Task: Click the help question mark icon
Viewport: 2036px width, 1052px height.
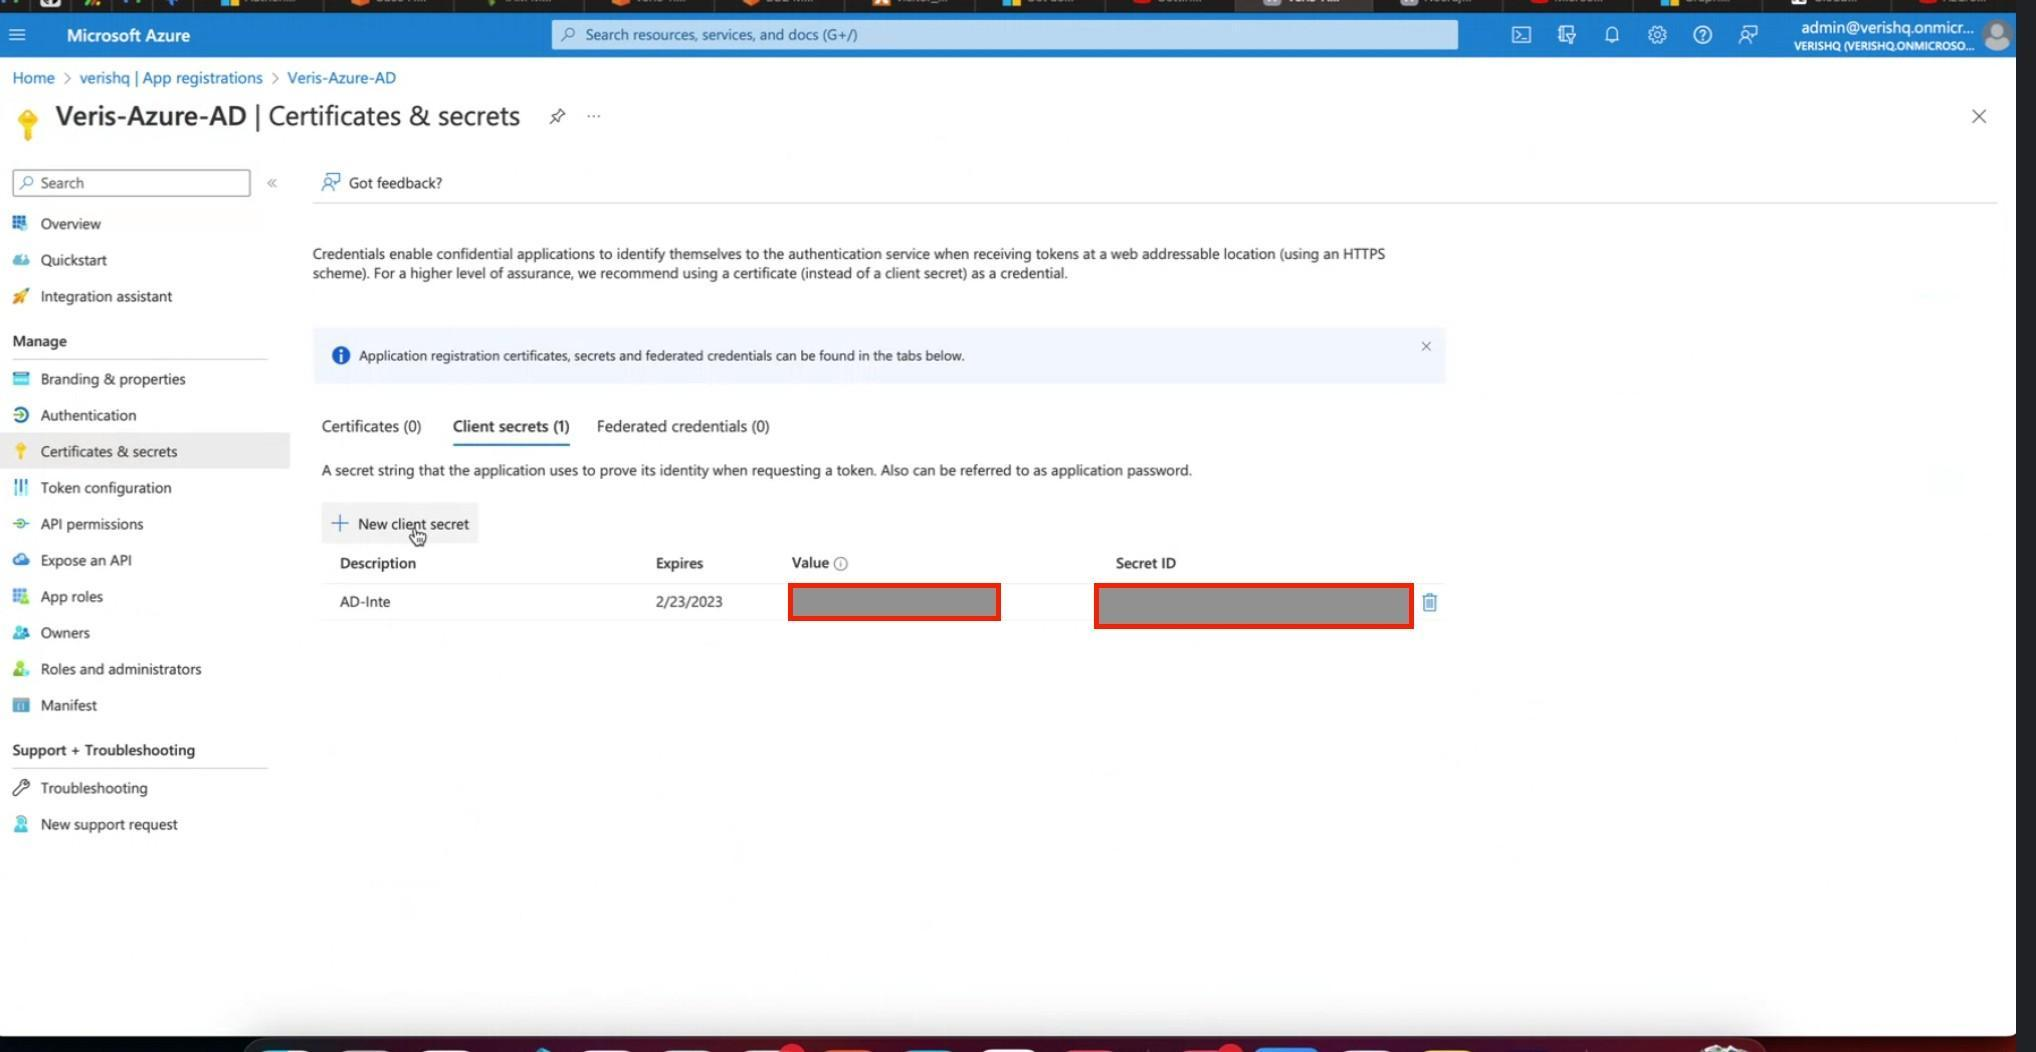Action: click(x=1701, y=35)
